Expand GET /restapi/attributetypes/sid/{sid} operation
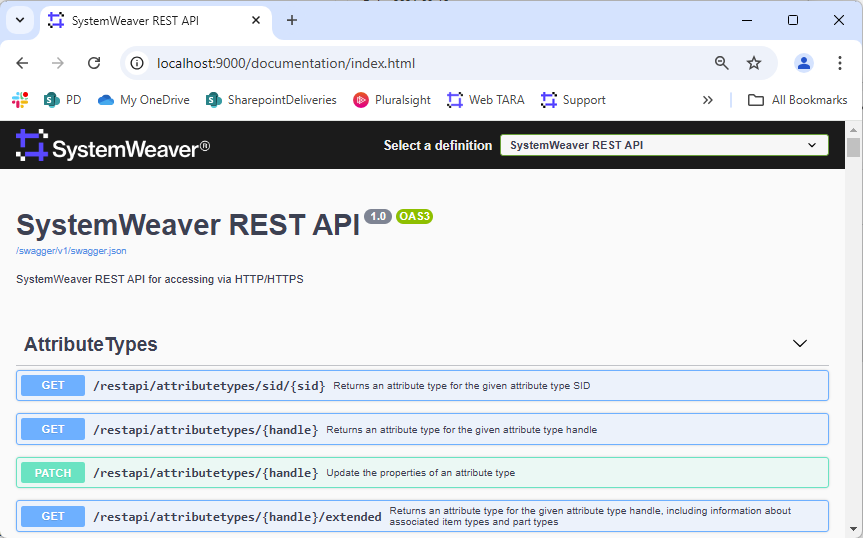Viewport: 863px width, 538px height. [x=422, y=386]
